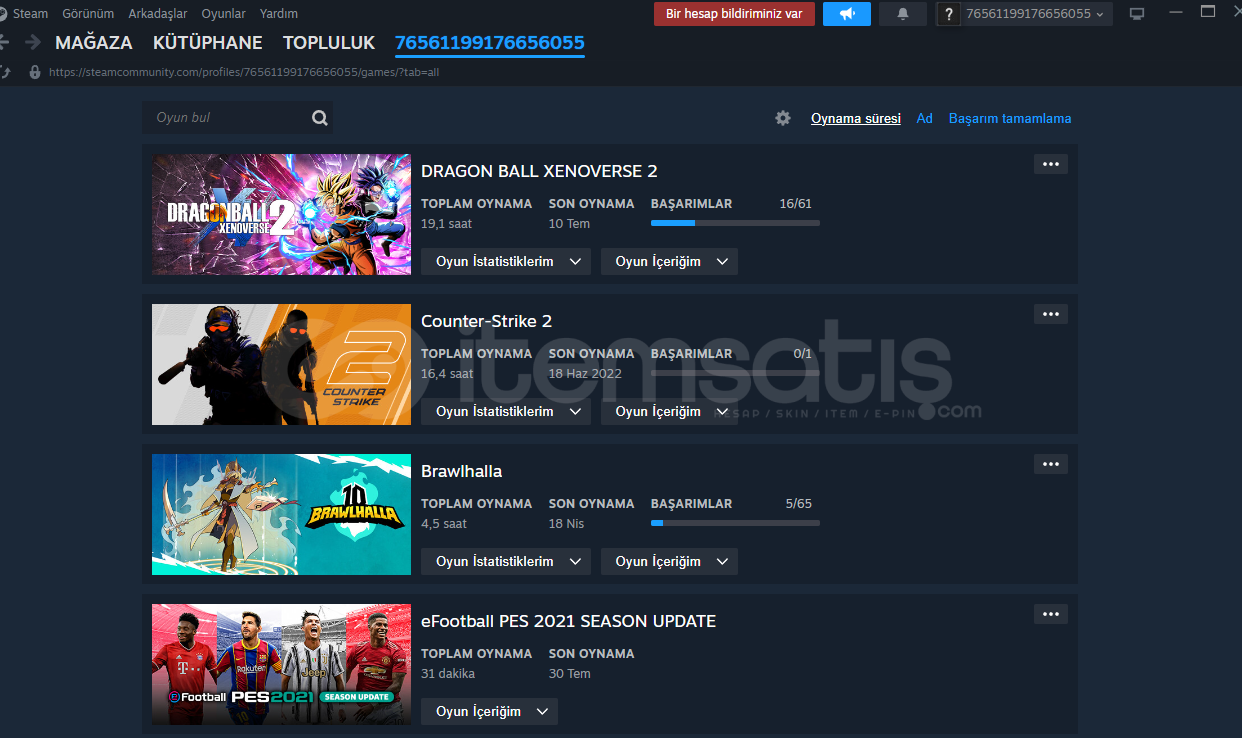Click the Counter-Strike 2 achievements progress bar
This screenshot has width=1242, height=738.
tap(735, 373)
